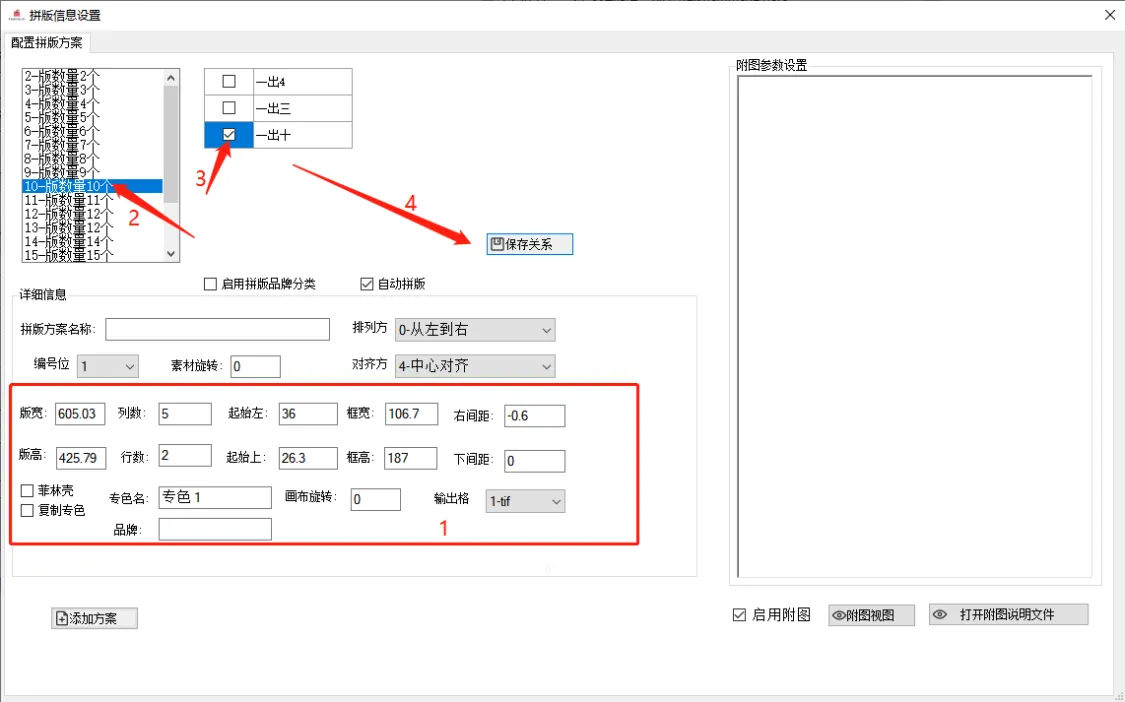Click the 保存关系 save button
The height and width of the screenshot is (702, 1125).
point(529,244)
